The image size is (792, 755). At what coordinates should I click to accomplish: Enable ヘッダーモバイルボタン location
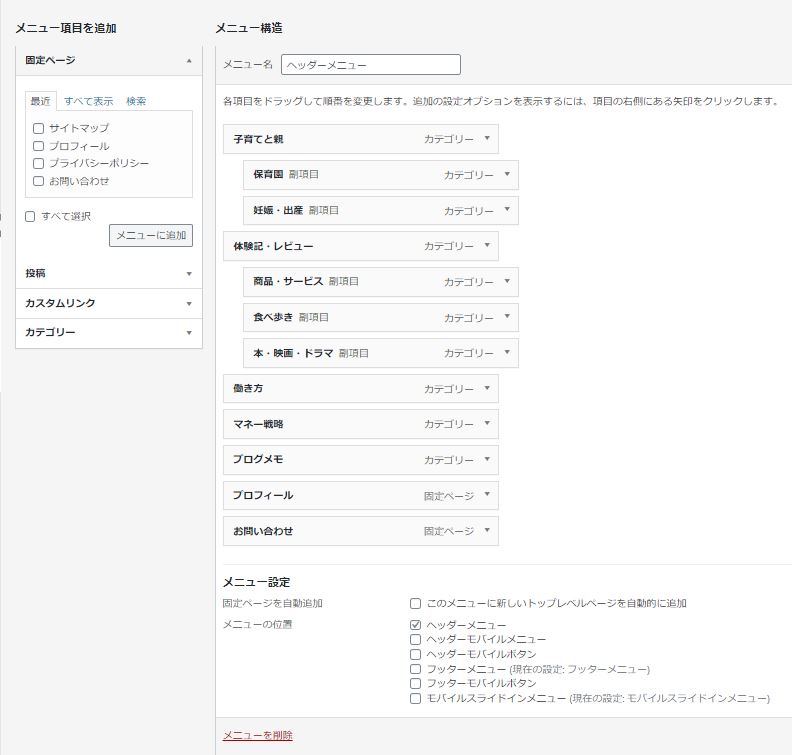[415, 654]
